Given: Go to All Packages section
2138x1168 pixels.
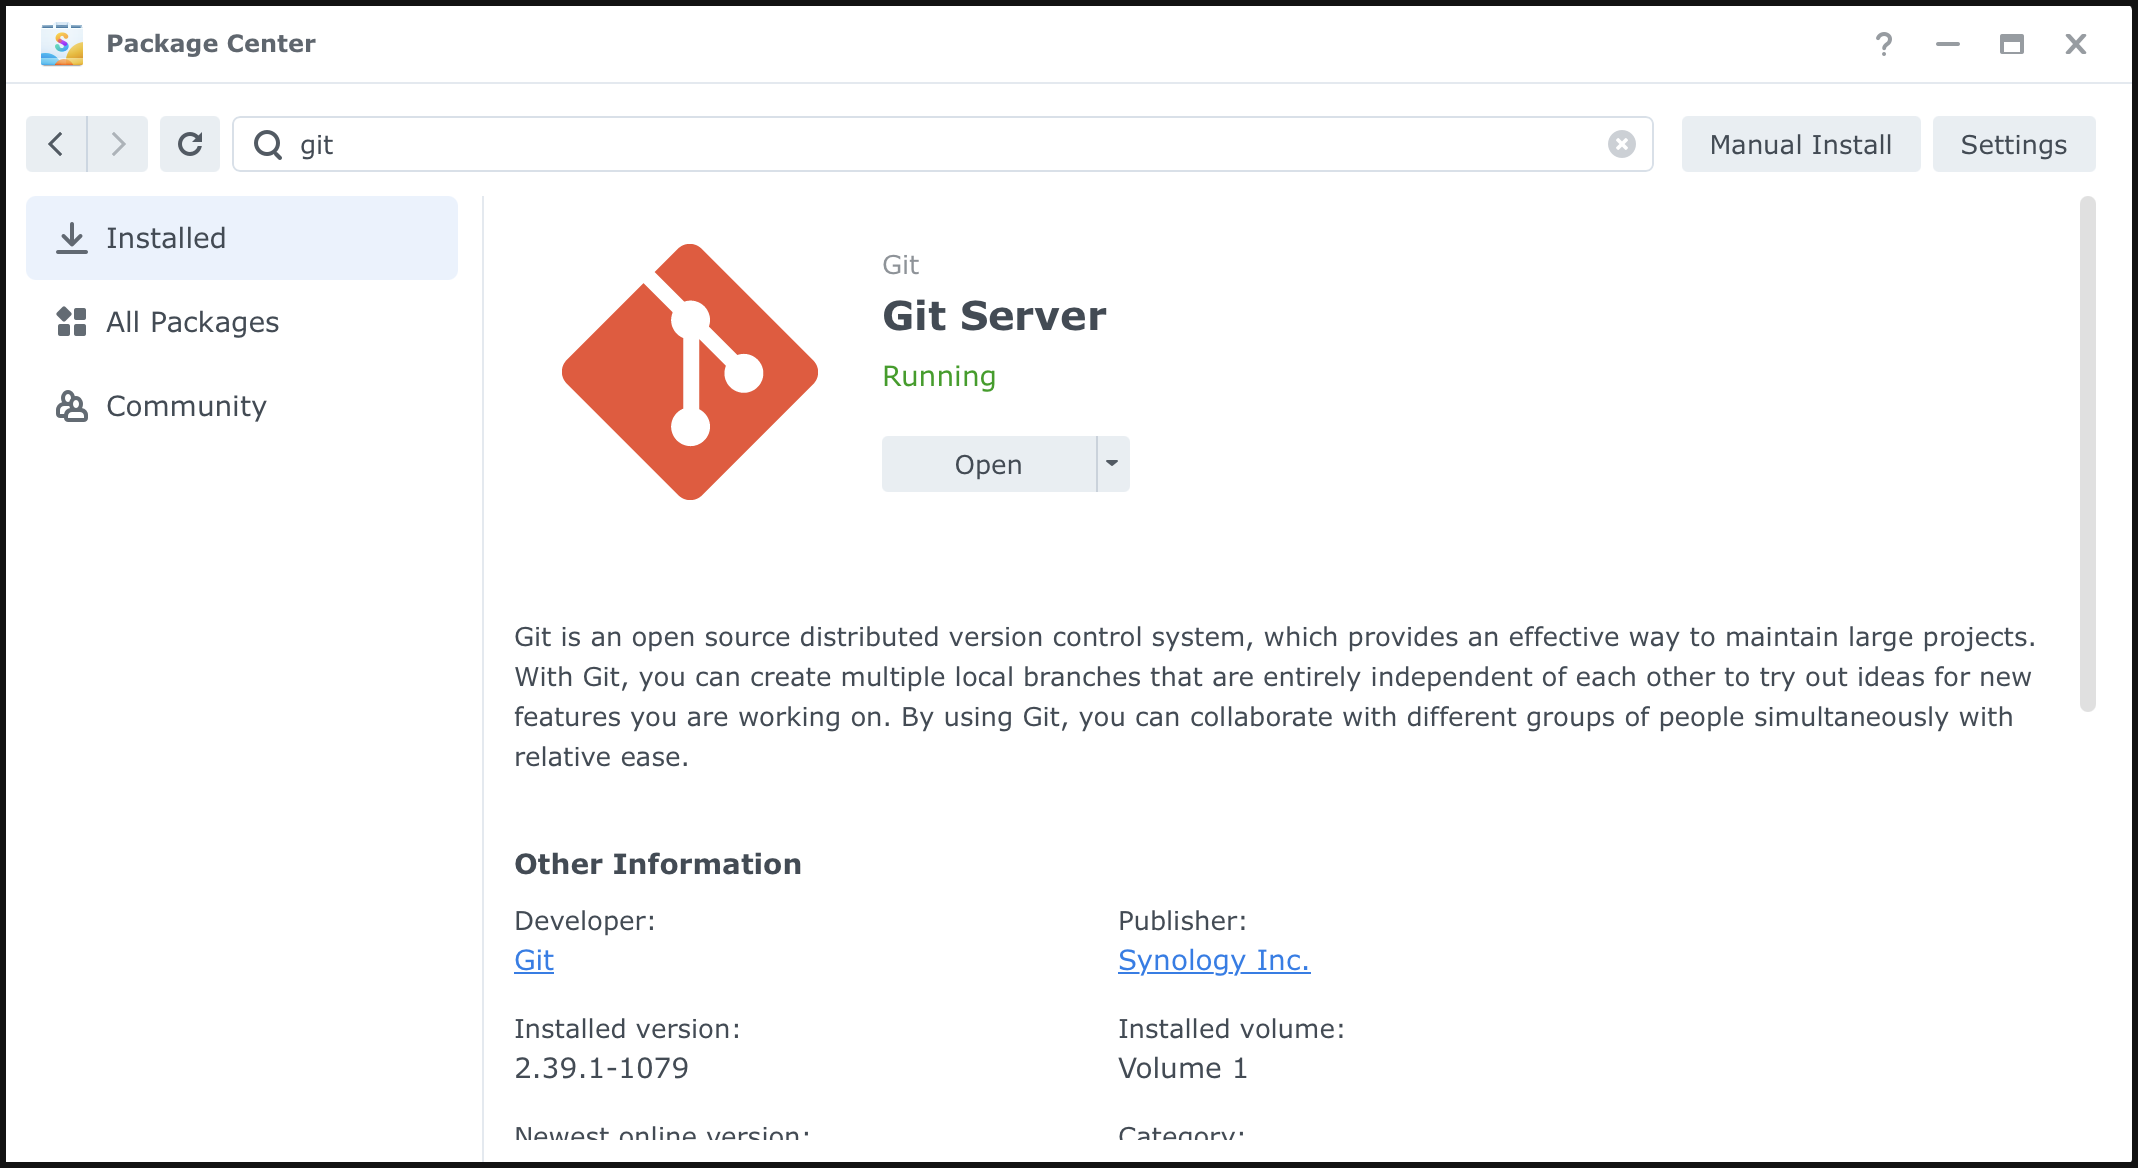Looking at the screenshot, I should [192, 322].
